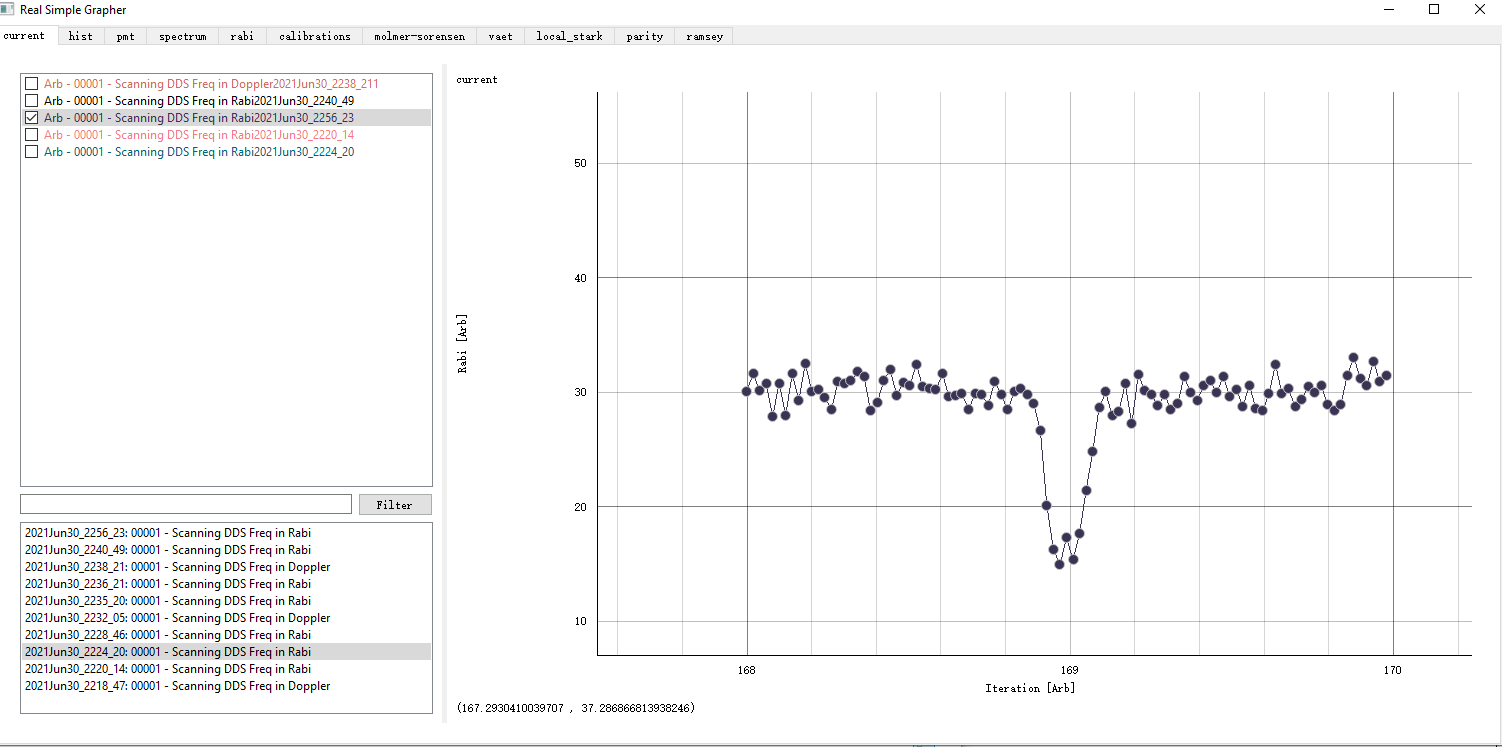Select 2021Jun30_2235_20 Rabi entry in list

(226, 601)
